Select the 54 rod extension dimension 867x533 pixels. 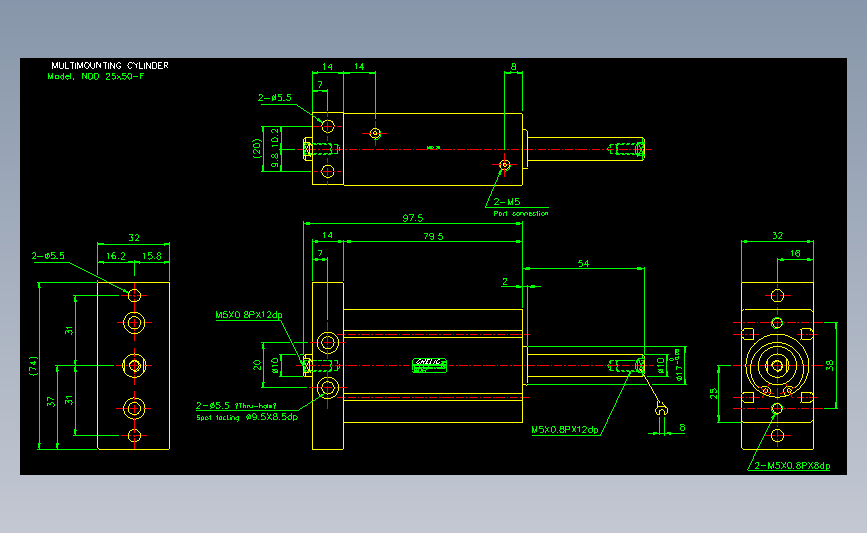click(x=583, y=263)
